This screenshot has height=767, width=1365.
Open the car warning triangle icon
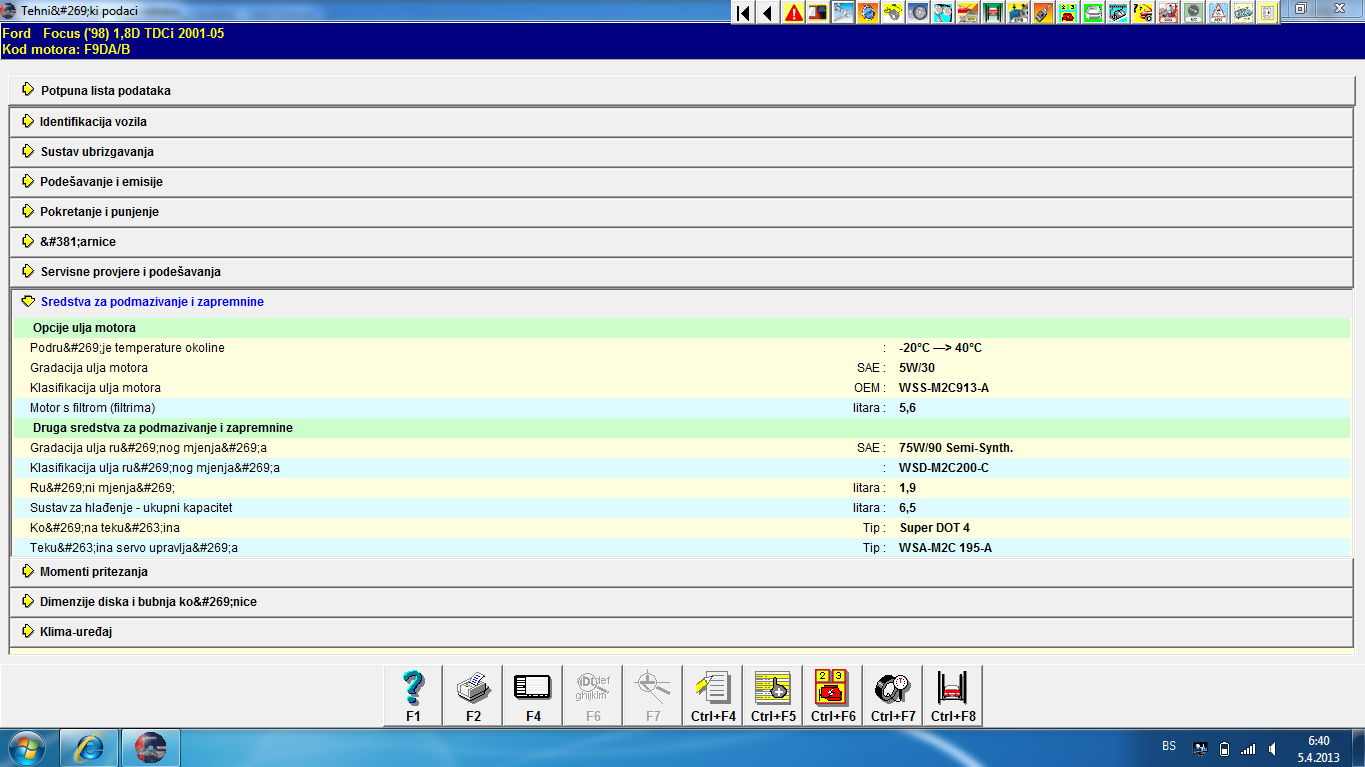pos(1217,13)
